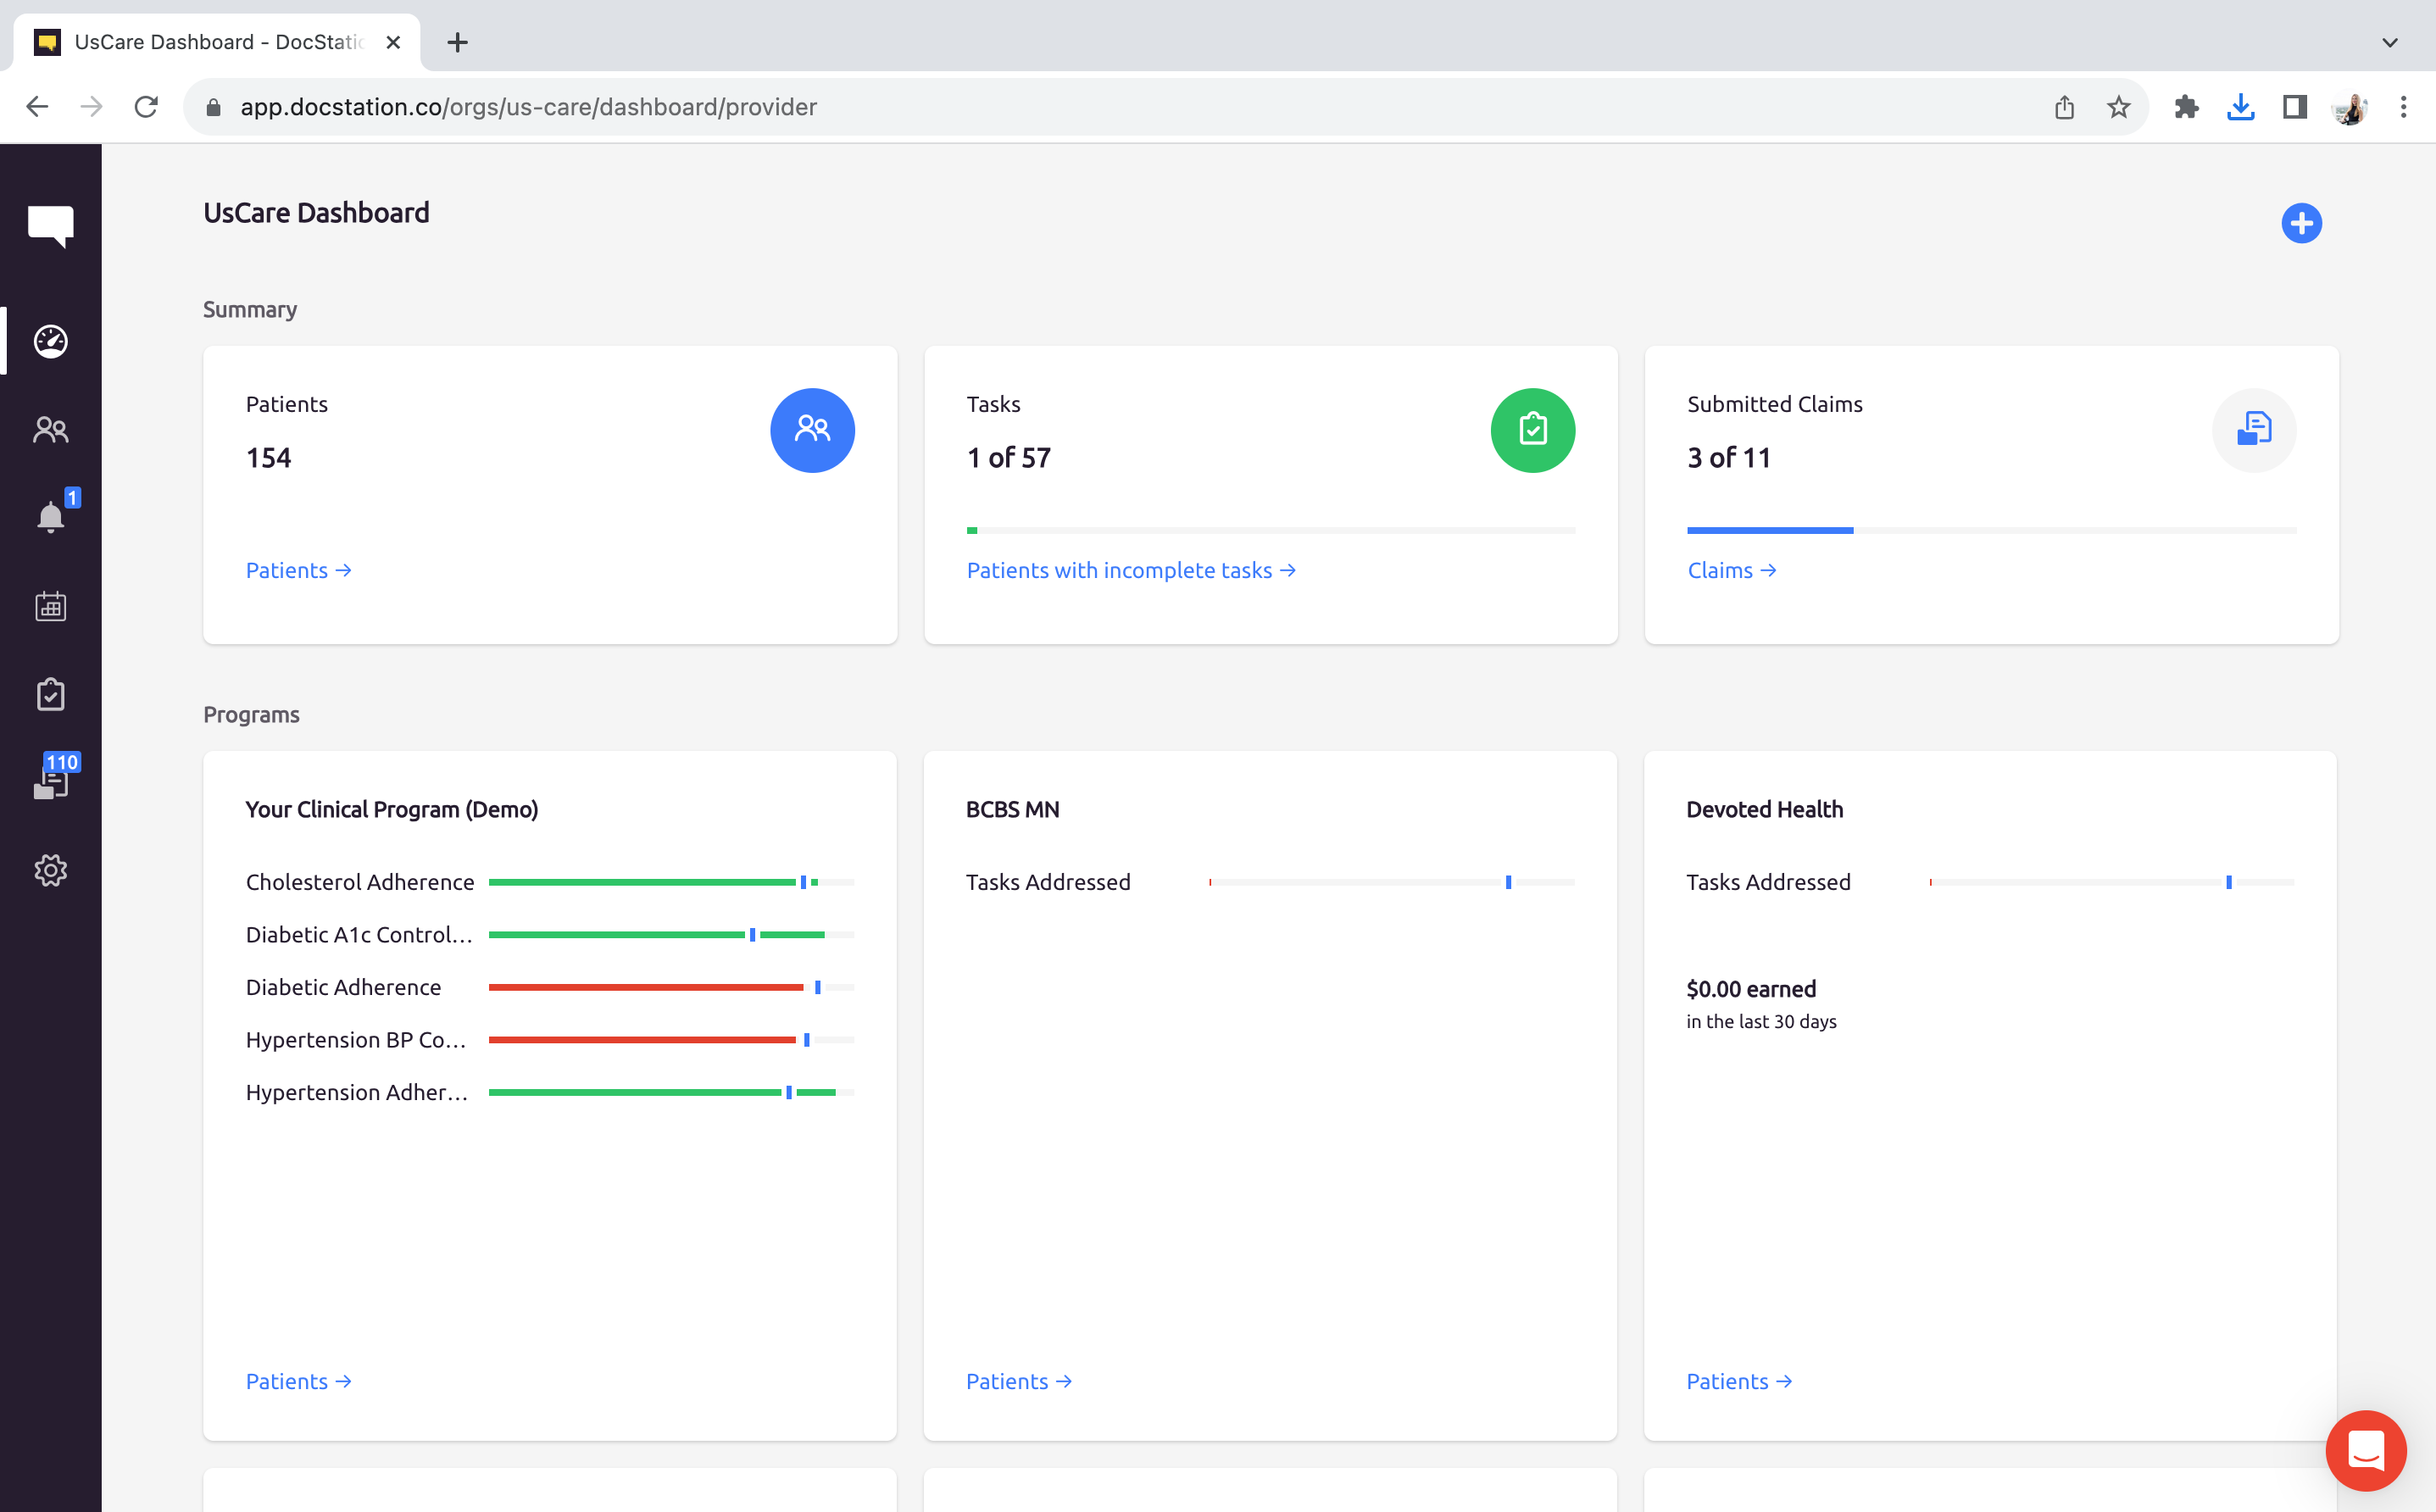Click the blue plus add button
The height and width of the screenshot is (1512, 2436).
2300,223
